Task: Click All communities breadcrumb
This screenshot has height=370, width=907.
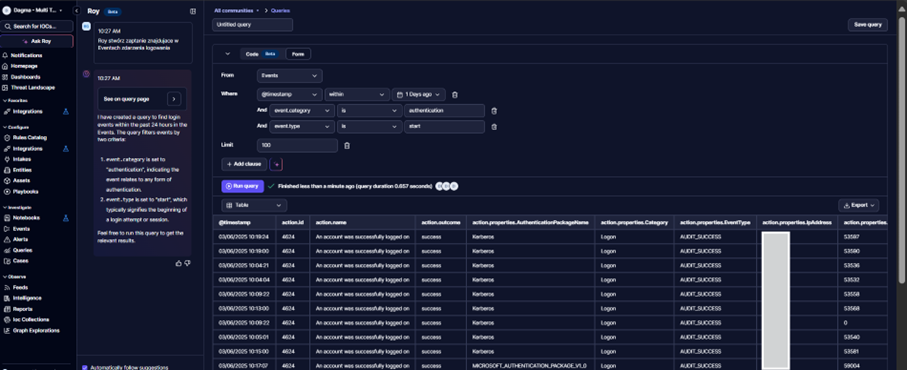Action: point(234,10)
